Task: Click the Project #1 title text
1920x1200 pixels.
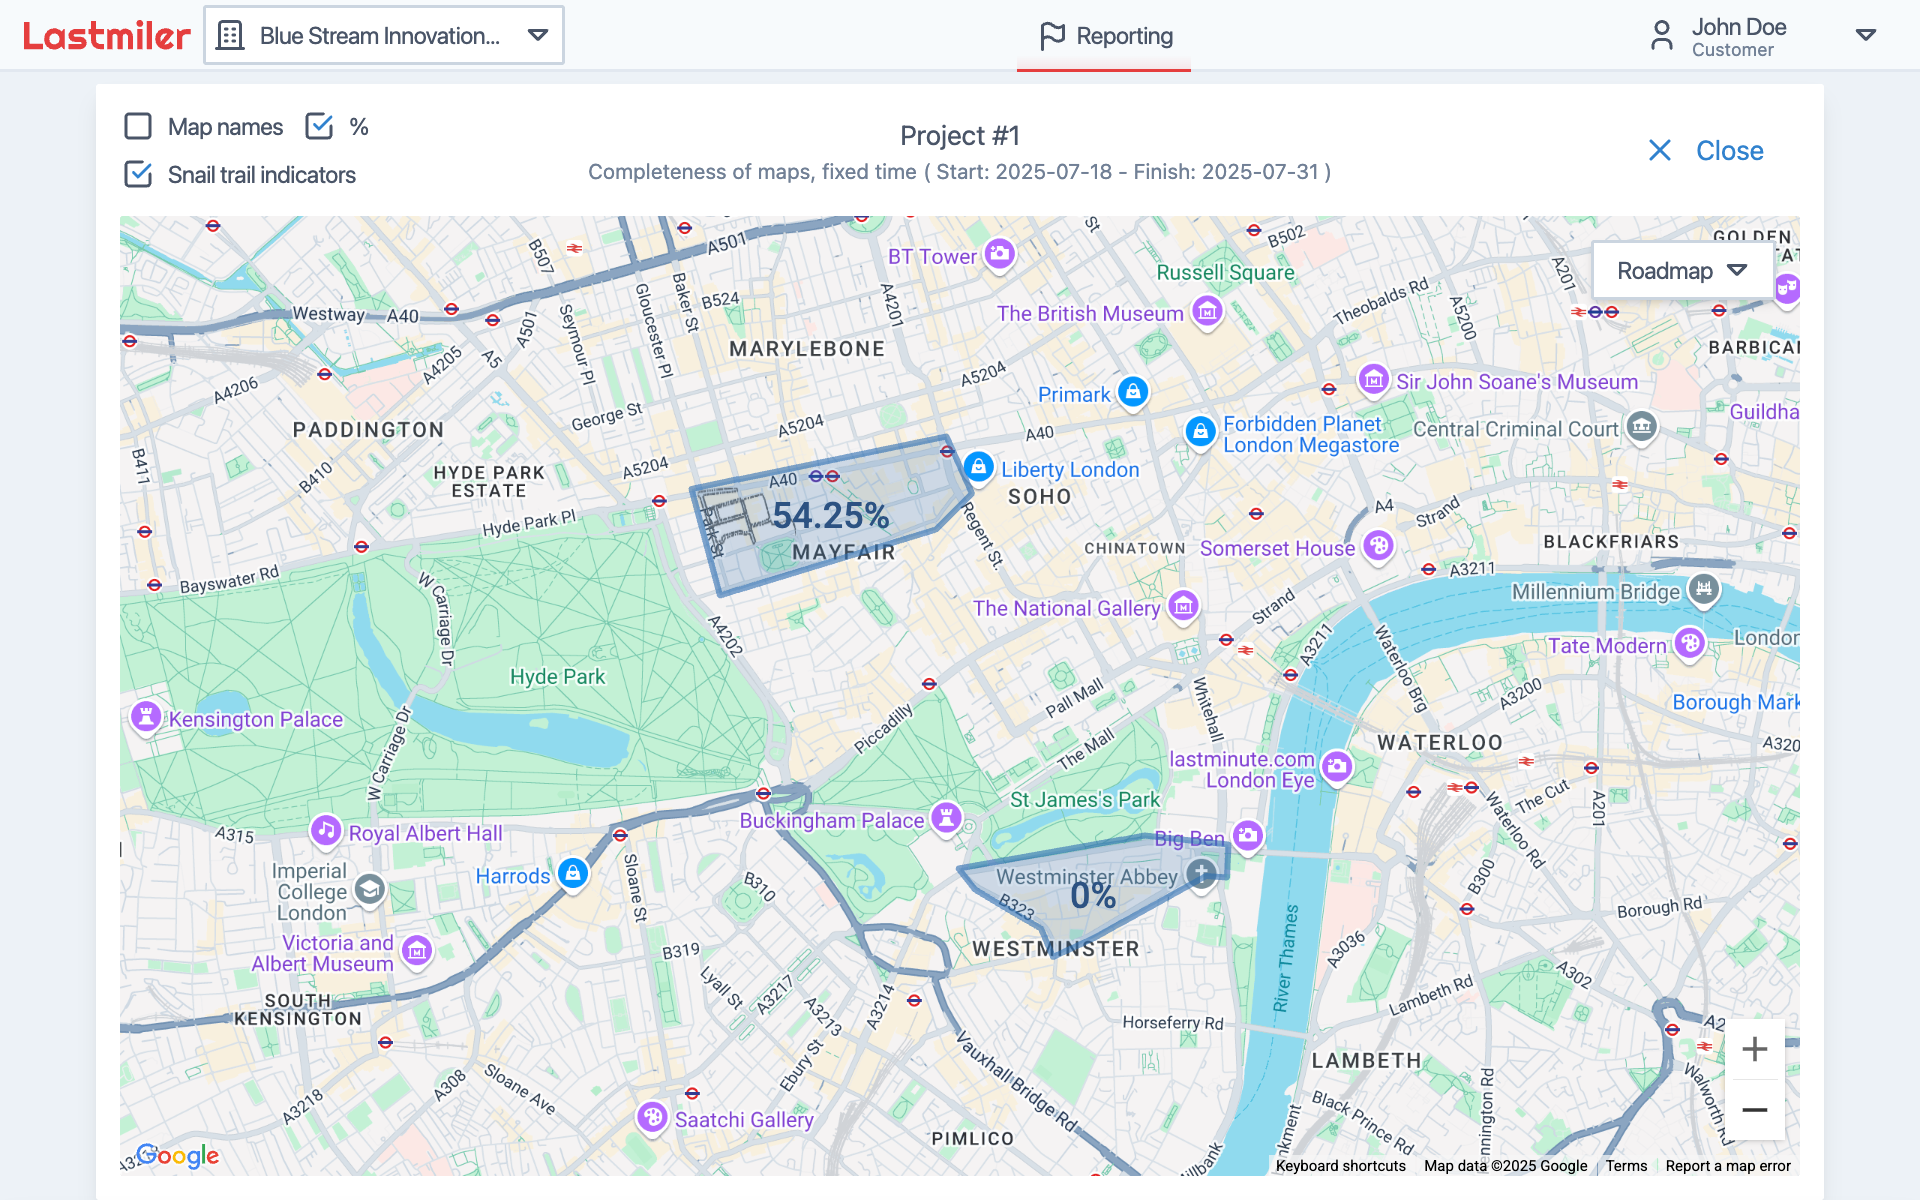Action: (x=960, y=135)
